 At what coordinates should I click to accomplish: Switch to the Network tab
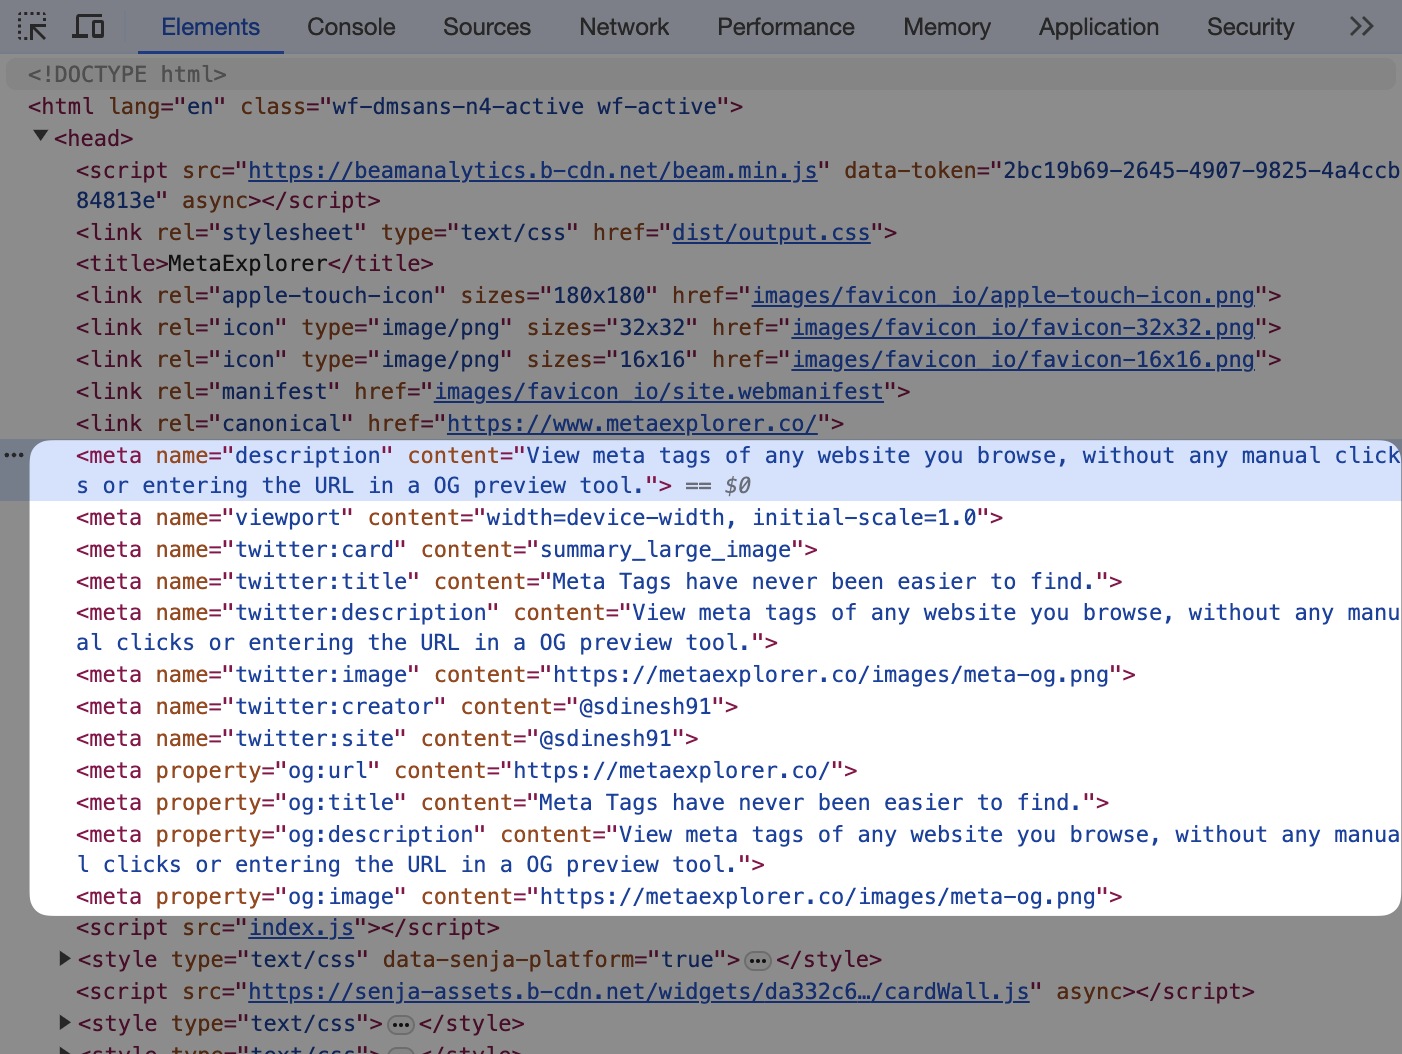click(x=624, y=27)
